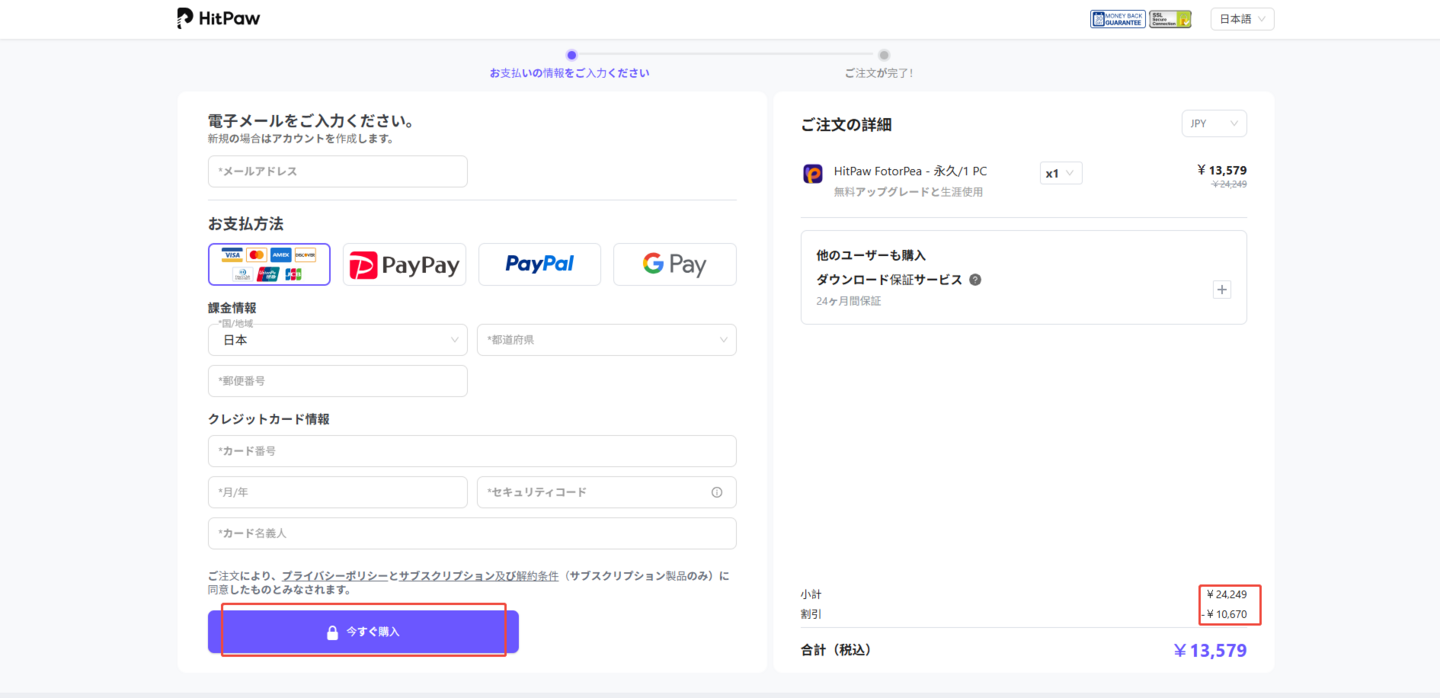Click the info icon in security code field
The image size is (1440, 698).
[716, 492]
